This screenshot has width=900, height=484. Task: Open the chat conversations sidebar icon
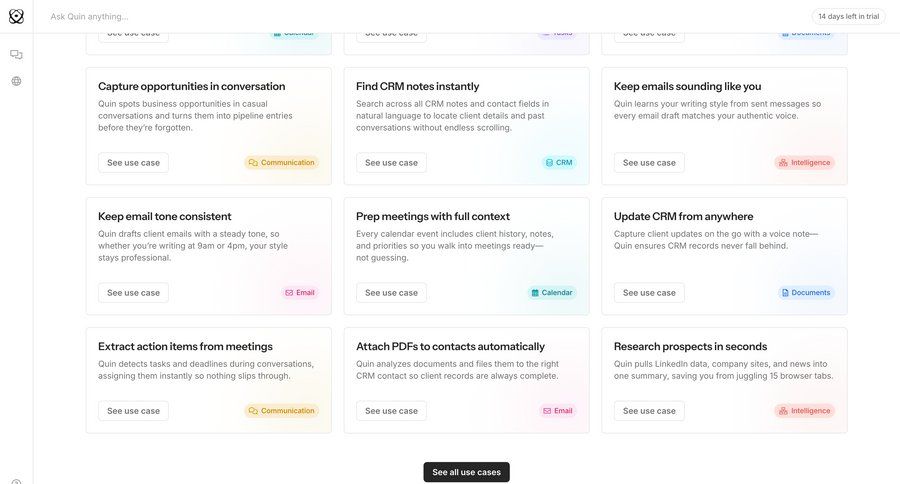tap(16, 55)
